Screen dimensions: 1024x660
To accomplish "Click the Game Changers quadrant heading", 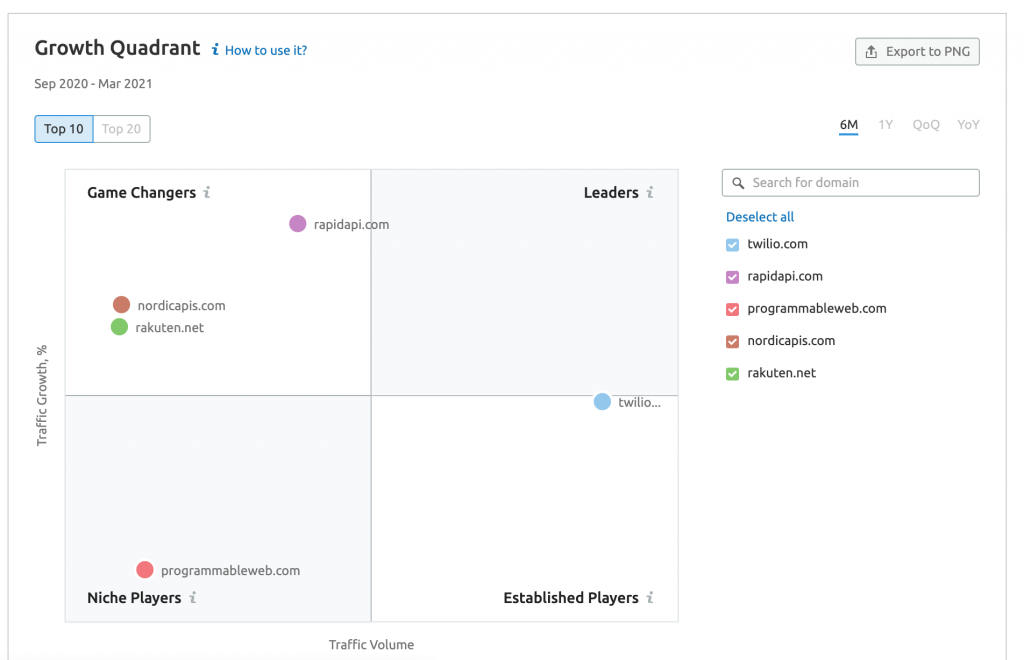I will [142, 193].
